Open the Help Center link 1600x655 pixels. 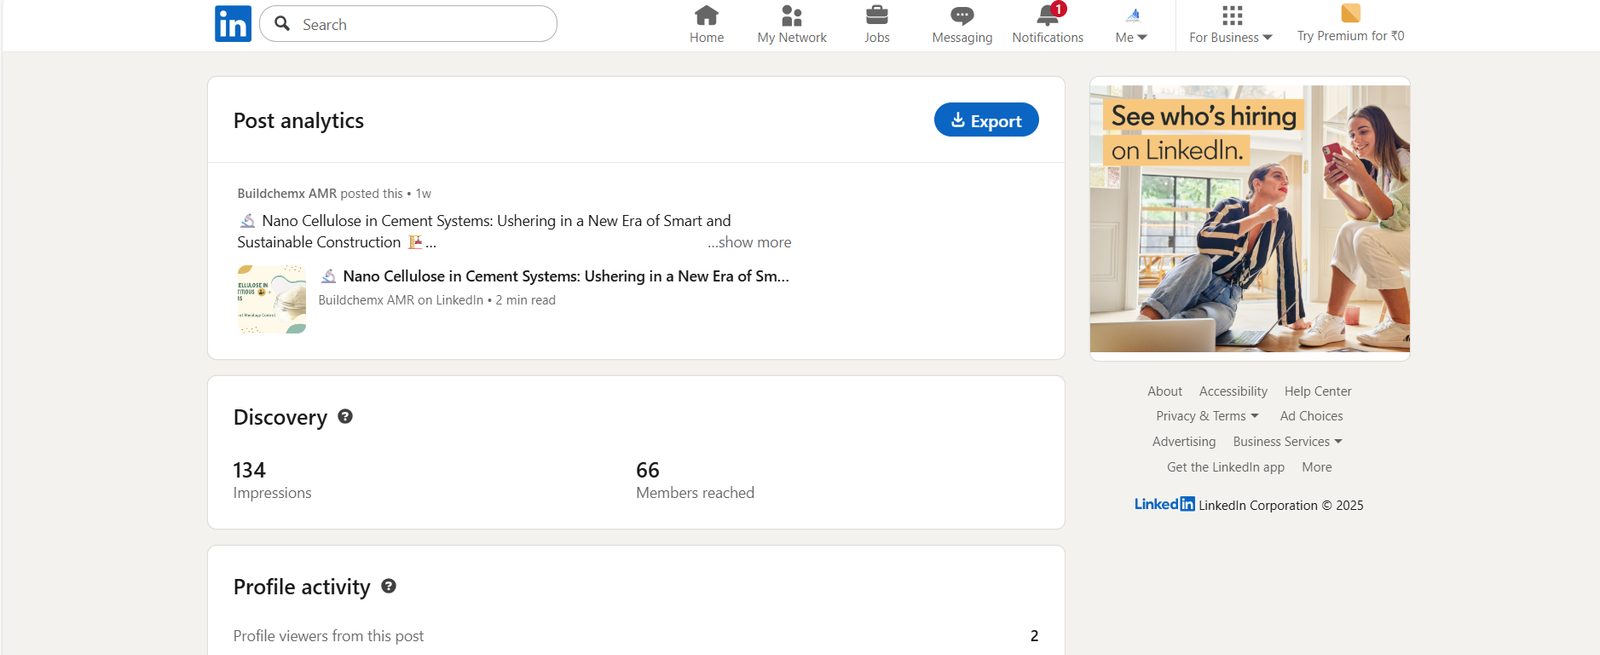[x=1318, y=391]
